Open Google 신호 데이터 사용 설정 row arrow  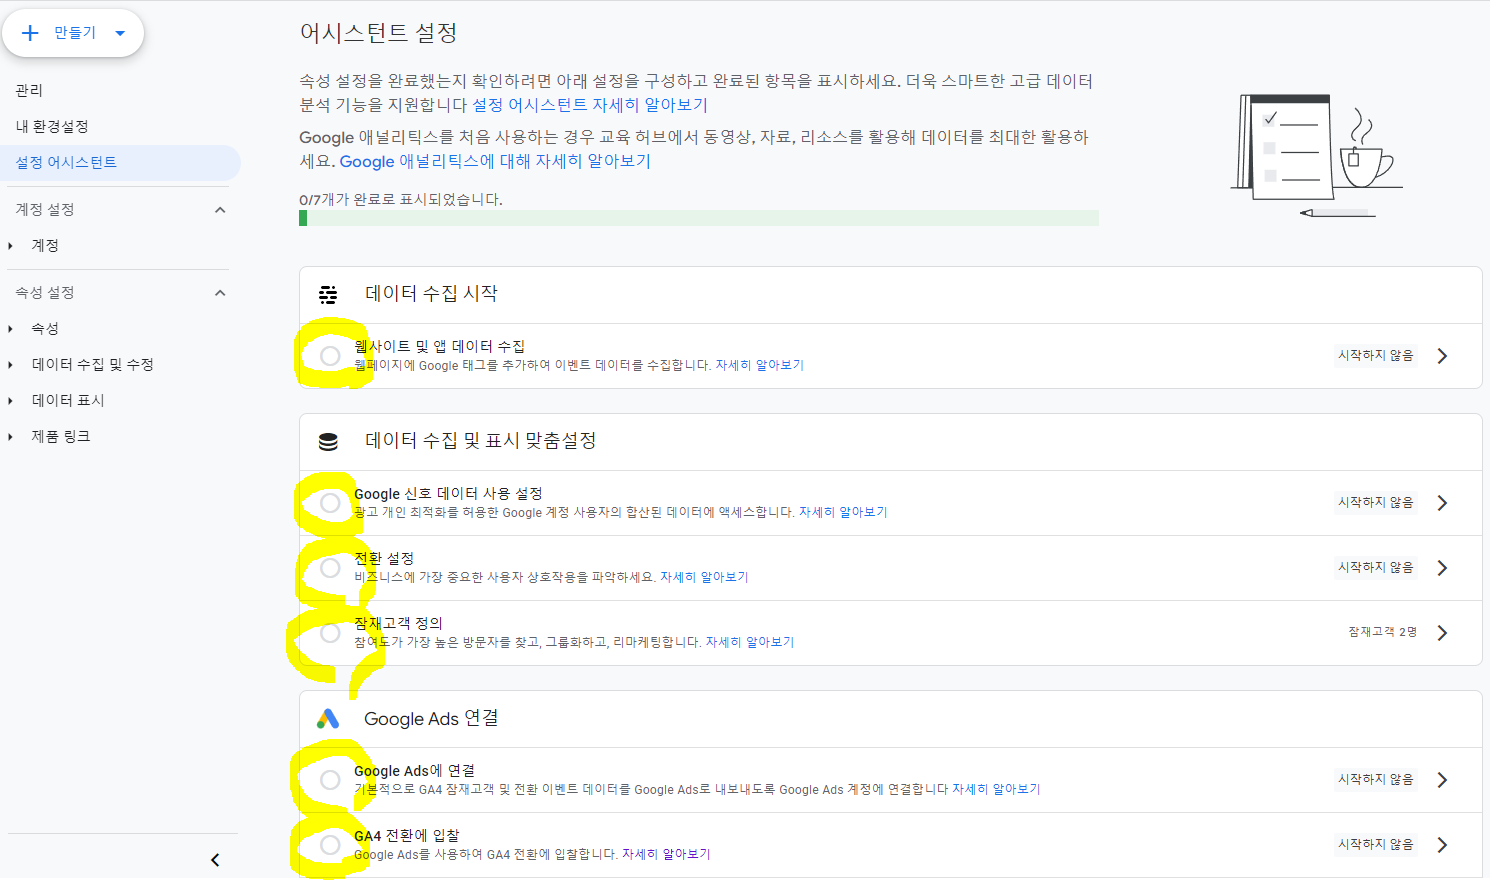coord(1442,503)
